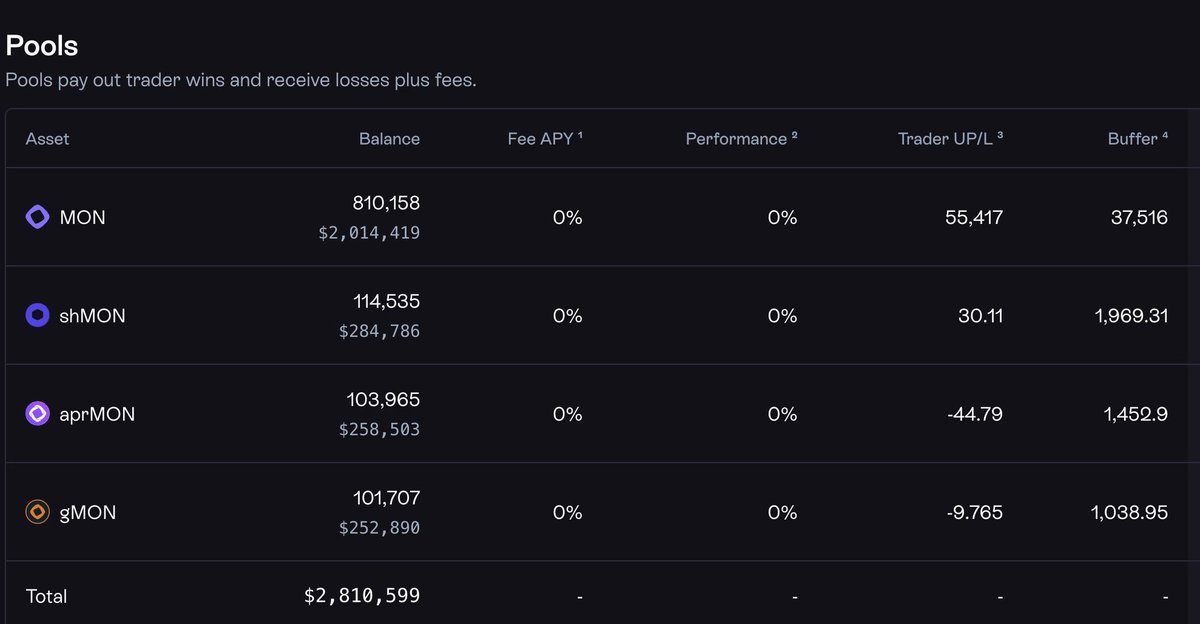This screenshot has height=624, width=1200.
Task: Sort table by Asset column header
Action: (47, 139)
